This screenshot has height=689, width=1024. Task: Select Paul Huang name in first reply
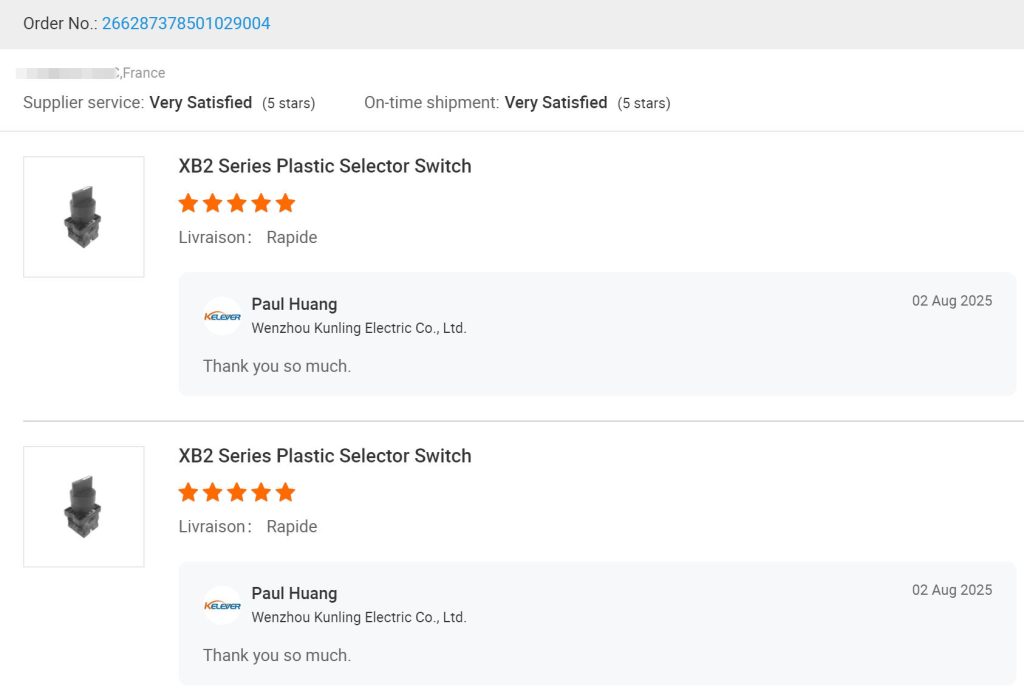pyautogui.click(x=294, y=304)
